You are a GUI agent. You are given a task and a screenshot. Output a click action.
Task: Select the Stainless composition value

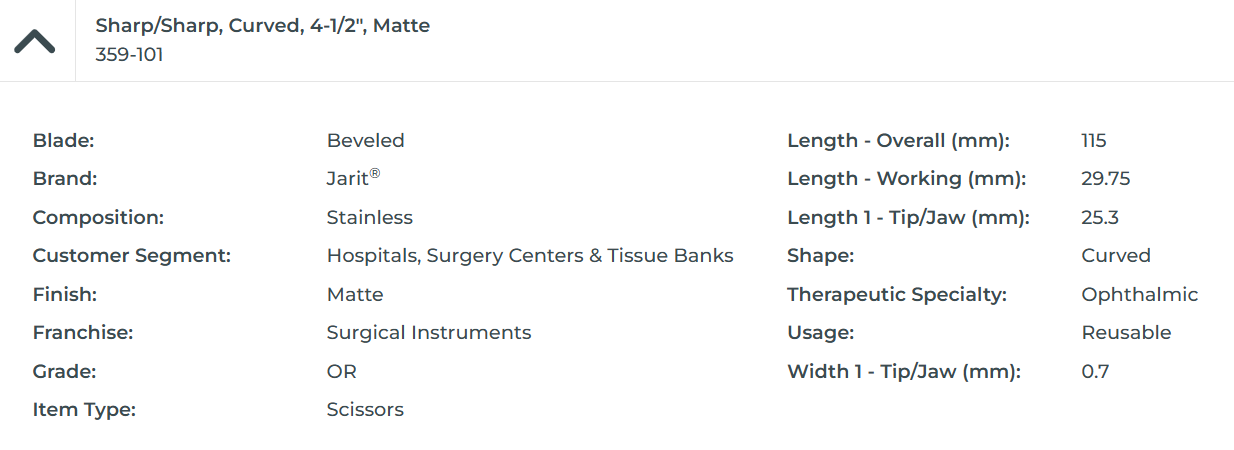(x=369, y=218)
